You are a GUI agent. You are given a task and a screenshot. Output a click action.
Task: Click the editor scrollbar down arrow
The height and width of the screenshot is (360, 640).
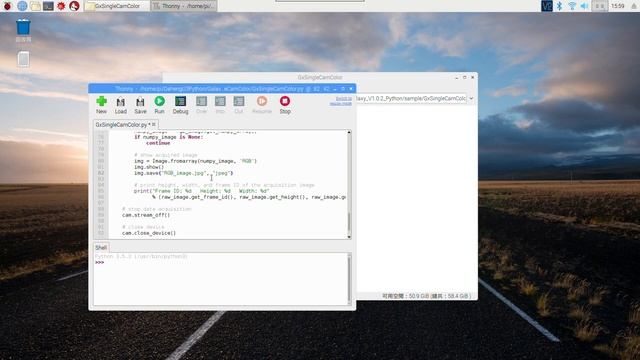(349, 237)
